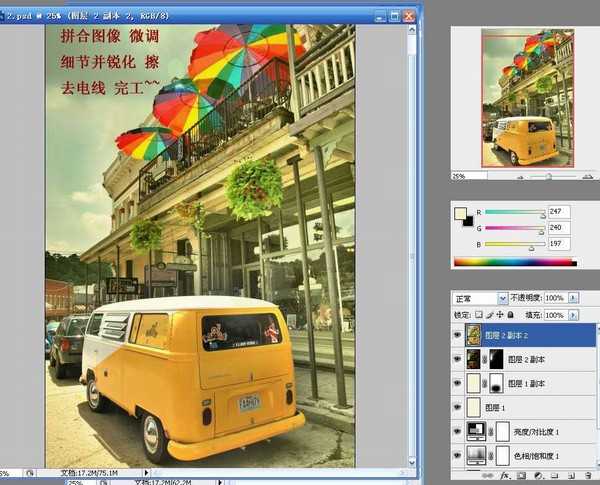Click the add layer style fx icon

coord(503,477)
